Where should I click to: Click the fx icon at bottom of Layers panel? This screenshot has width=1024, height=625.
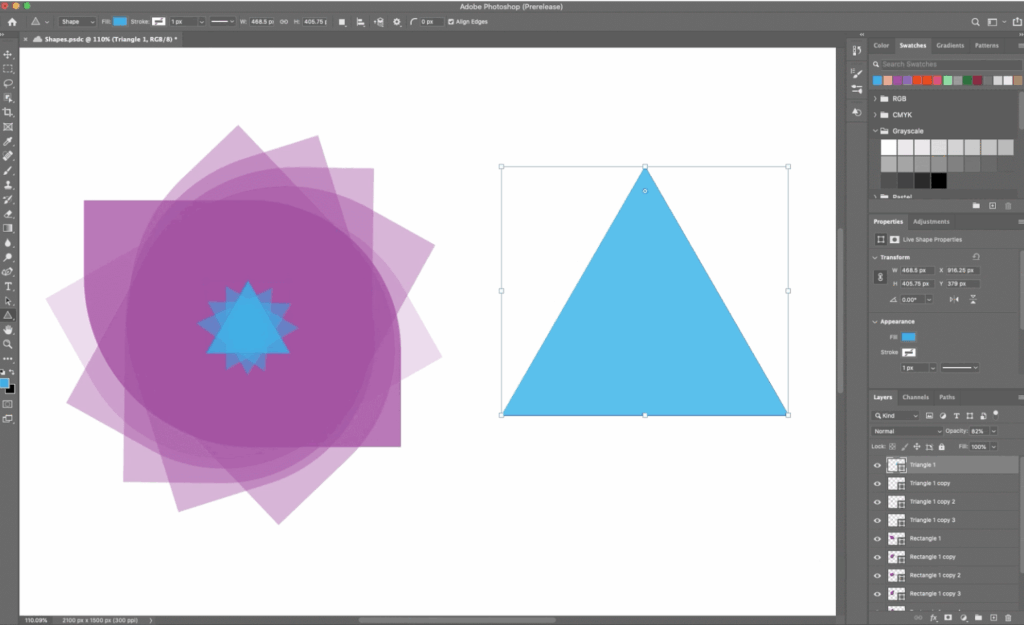[932, 617]
